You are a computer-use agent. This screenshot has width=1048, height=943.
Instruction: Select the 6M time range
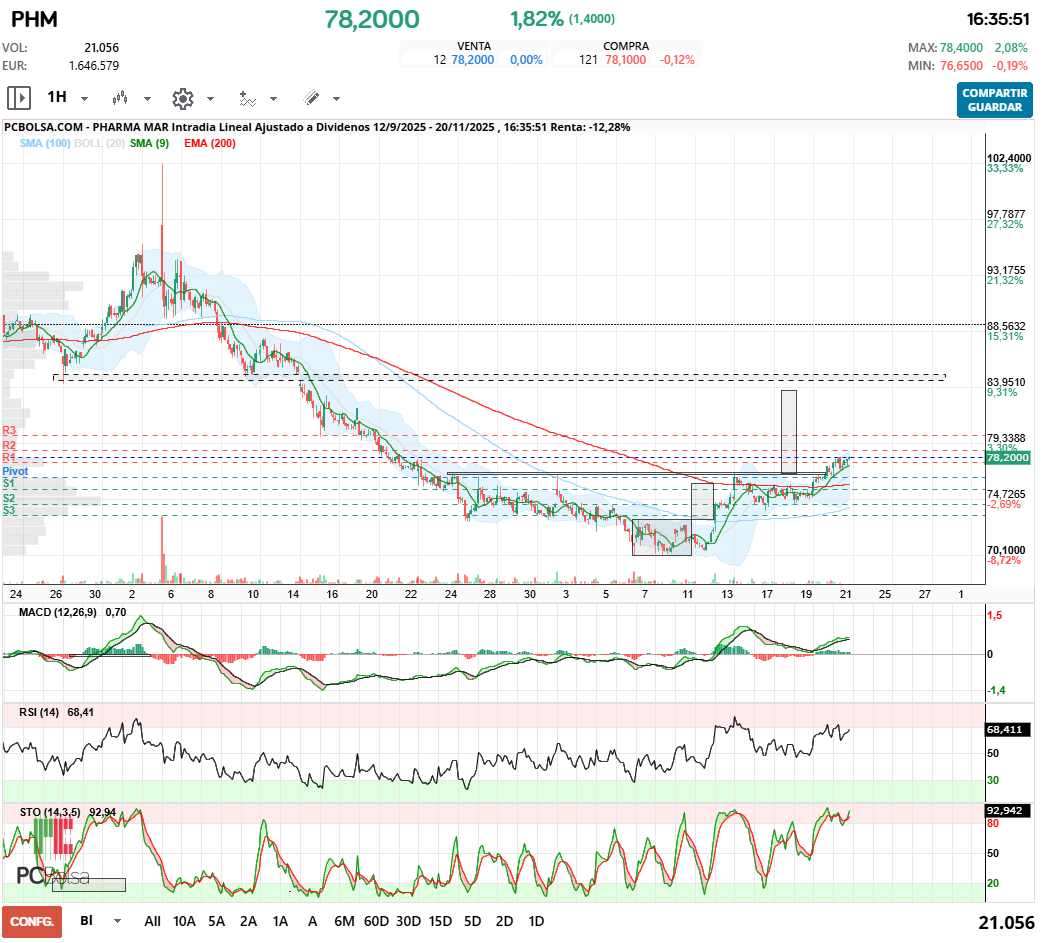pyautogui.click(x=344, y=921)
